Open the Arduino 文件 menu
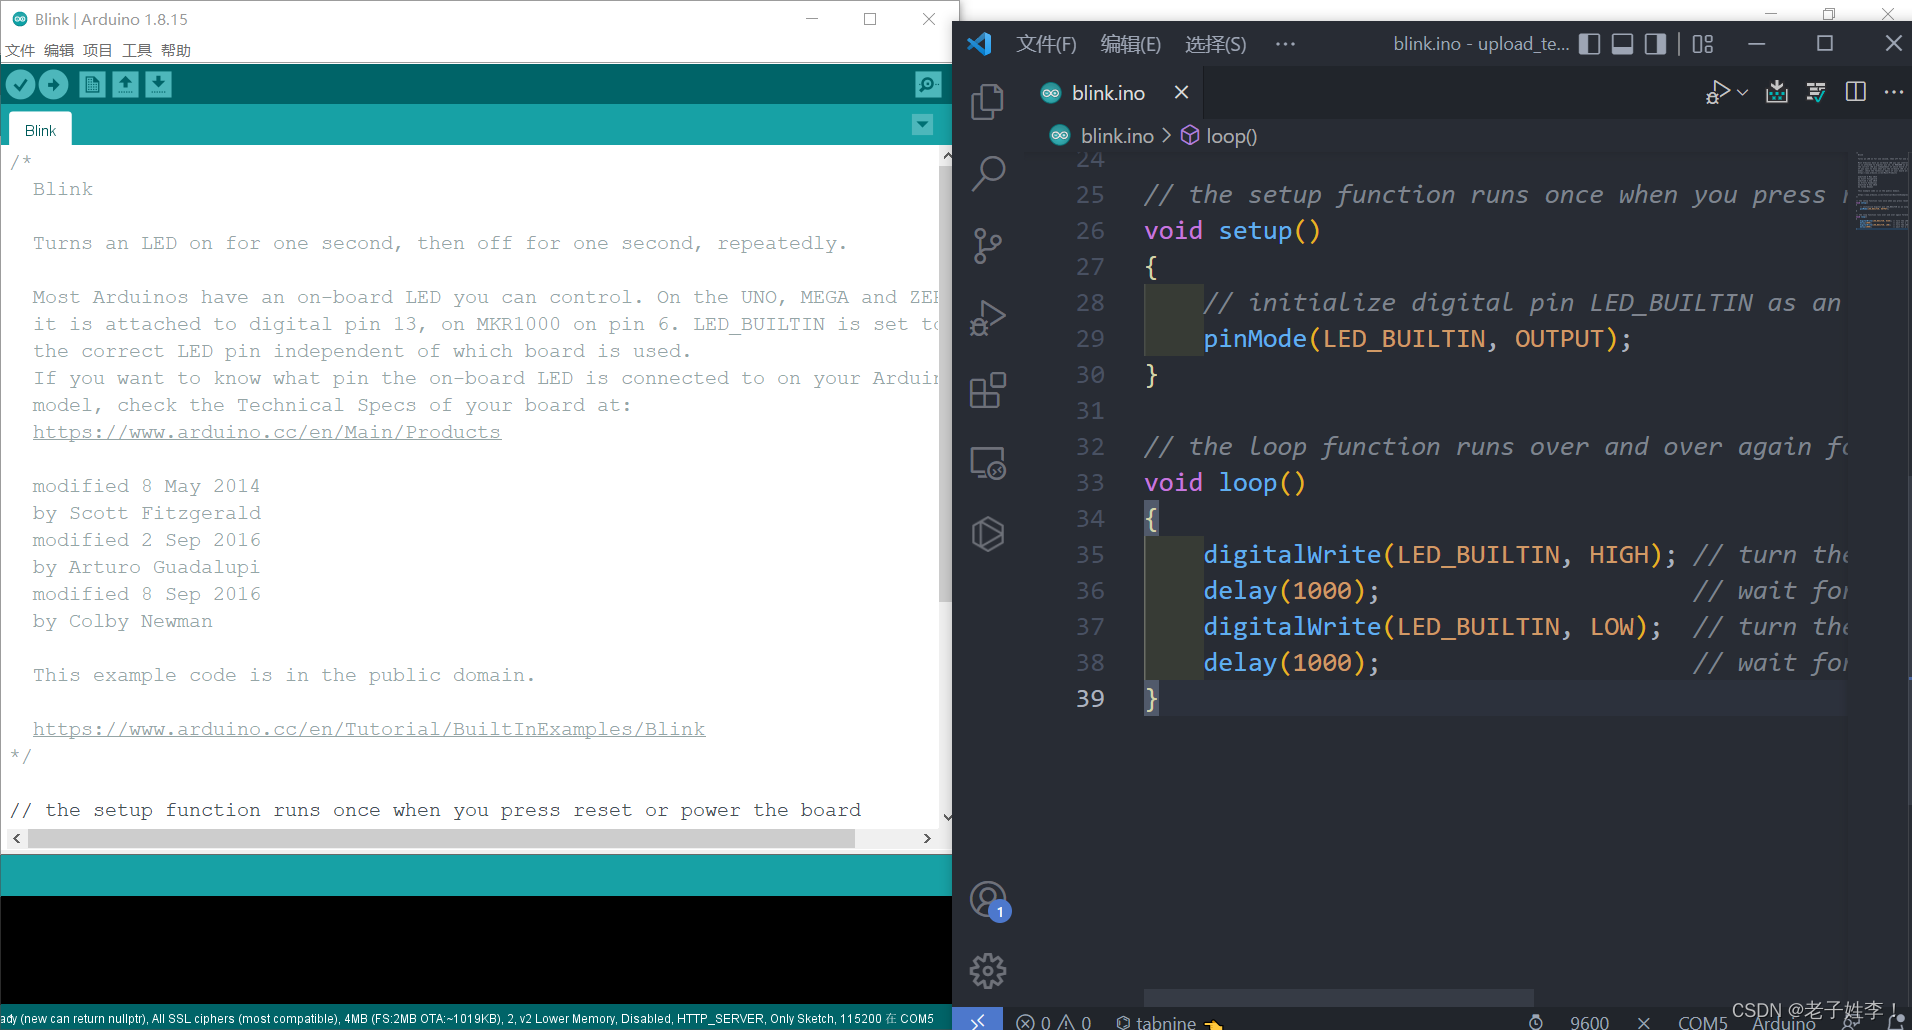Viewport: 1912px width, 1030px height. [x=20, y=50]
